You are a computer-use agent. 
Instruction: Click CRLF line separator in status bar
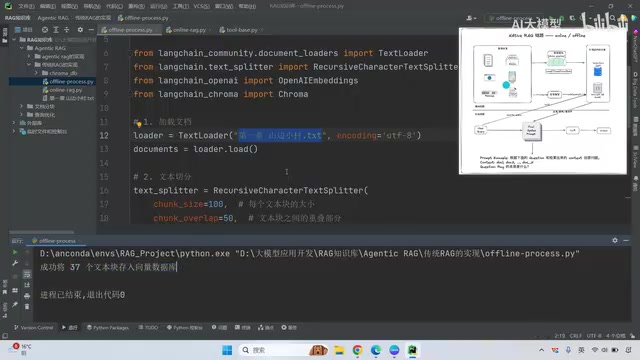pyautogui.click(x=576, y=336)
